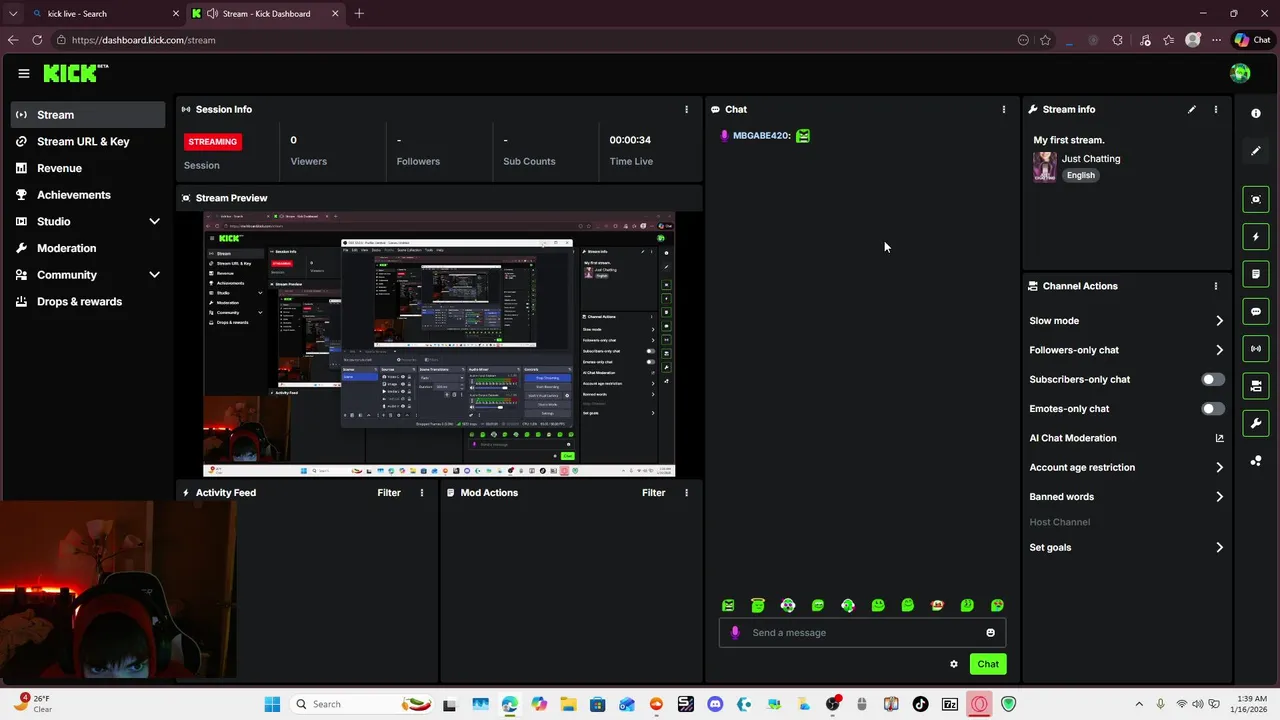
Task: Open Stream info panel options menu
Action: click(1216, 109)
